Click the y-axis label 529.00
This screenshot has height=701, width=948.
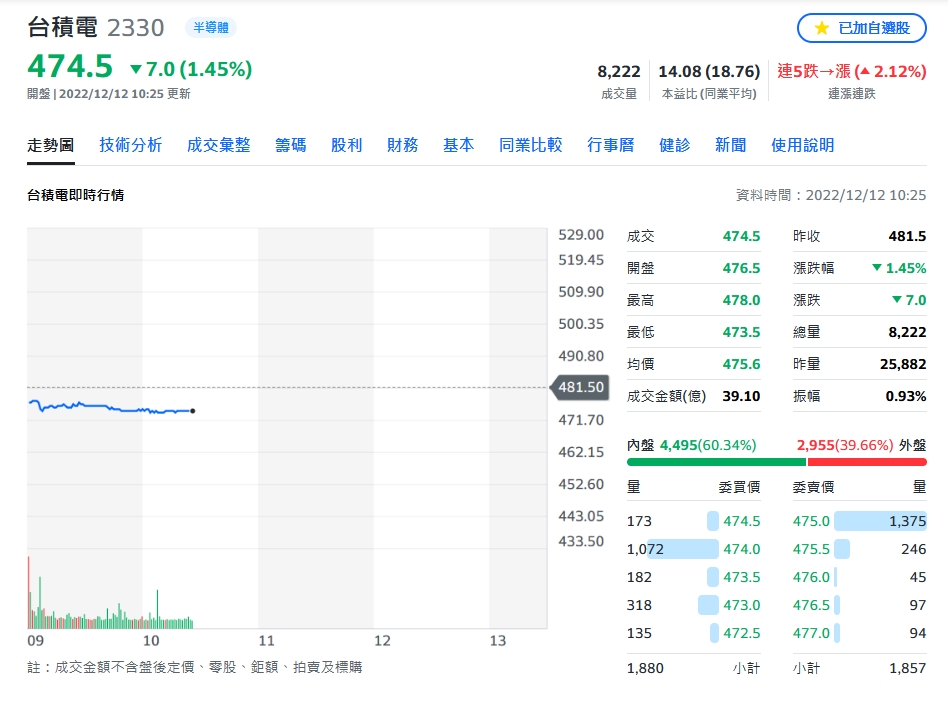(x=581, y=235)
